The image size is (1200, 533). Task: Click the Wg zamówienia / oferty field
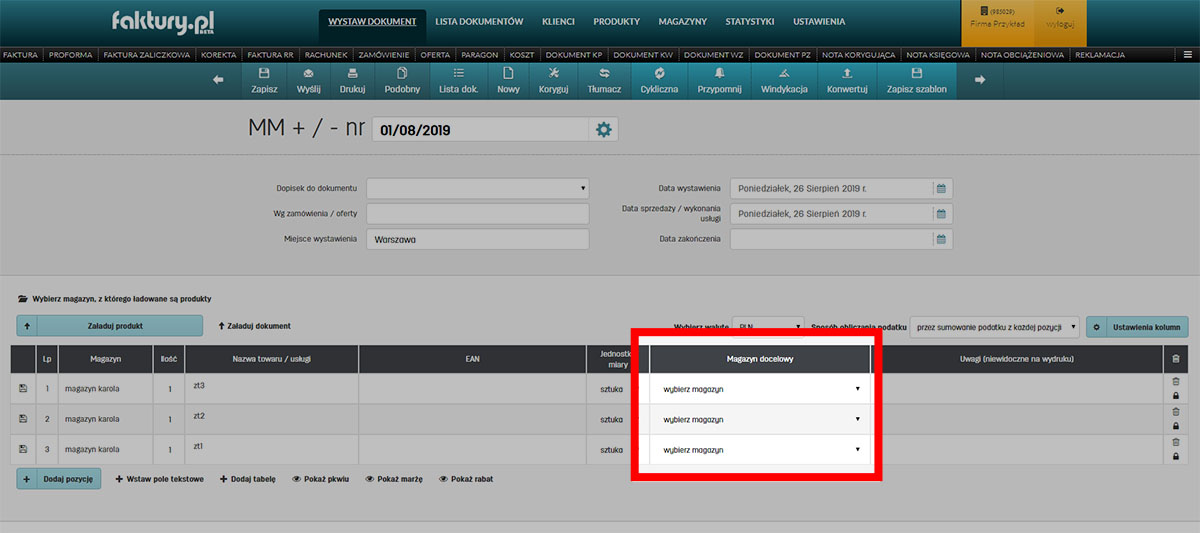[x=478, y=213]
